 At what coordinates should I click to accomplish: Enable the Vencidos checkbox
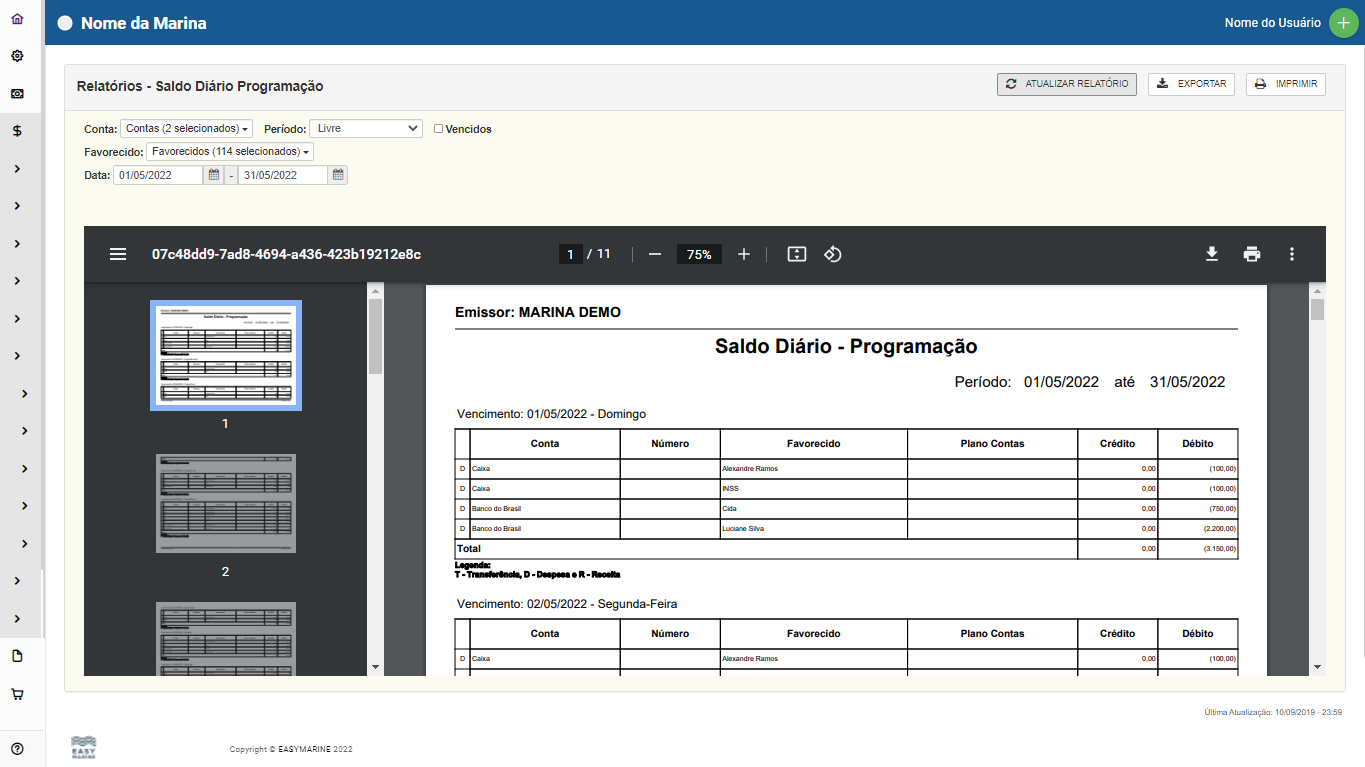[x=438, y=129]
